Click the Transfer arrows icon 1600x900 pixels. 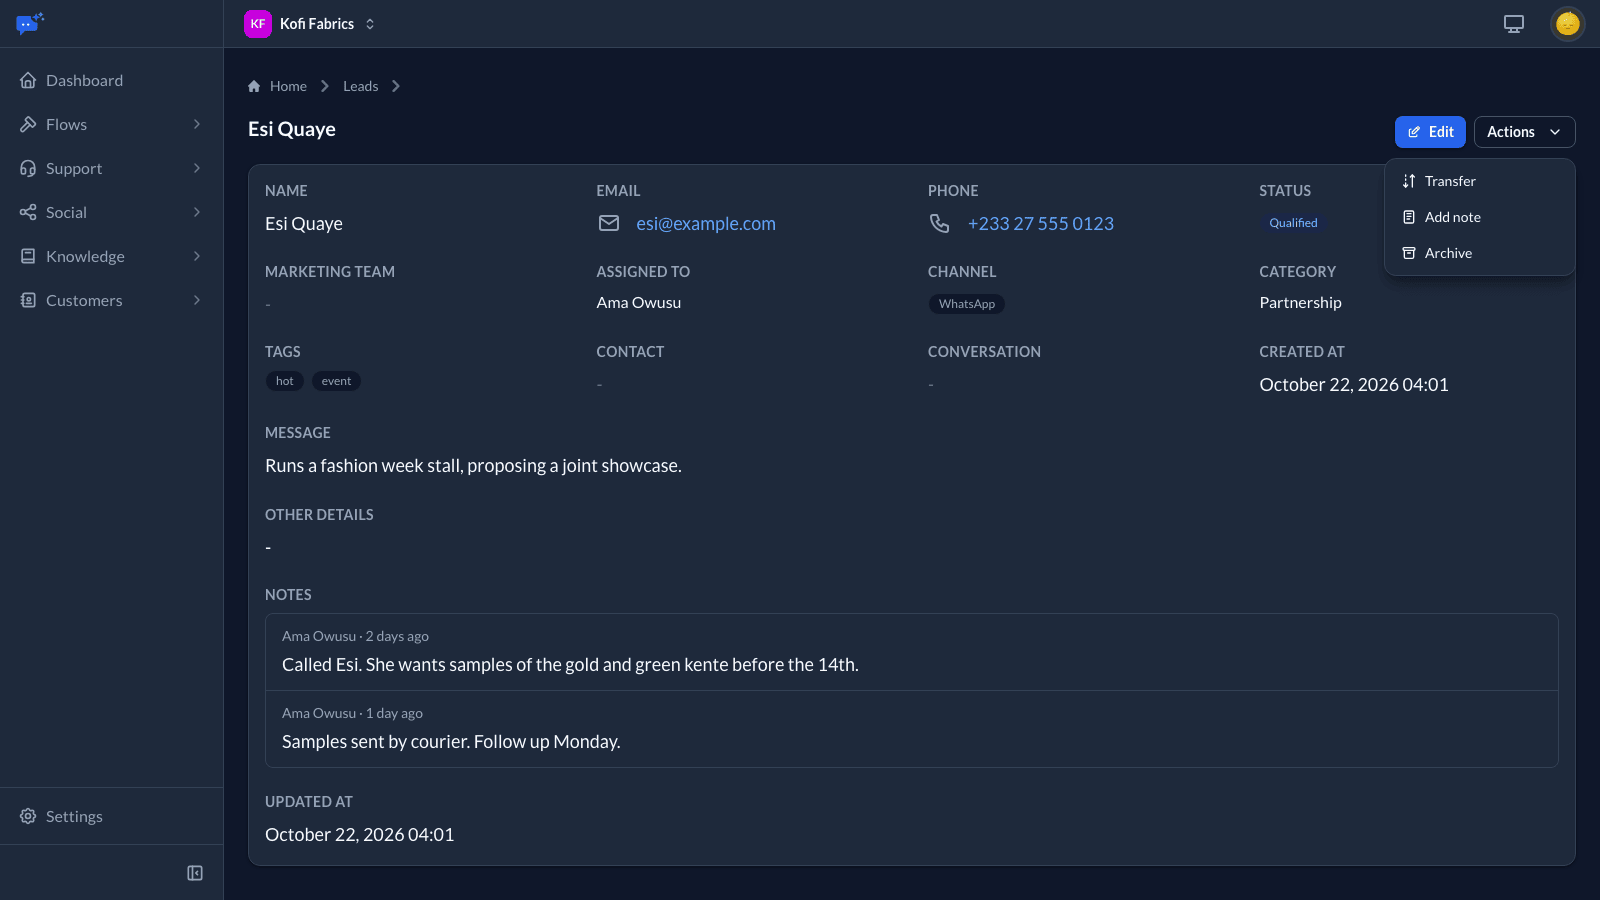tap(1409, 181)
